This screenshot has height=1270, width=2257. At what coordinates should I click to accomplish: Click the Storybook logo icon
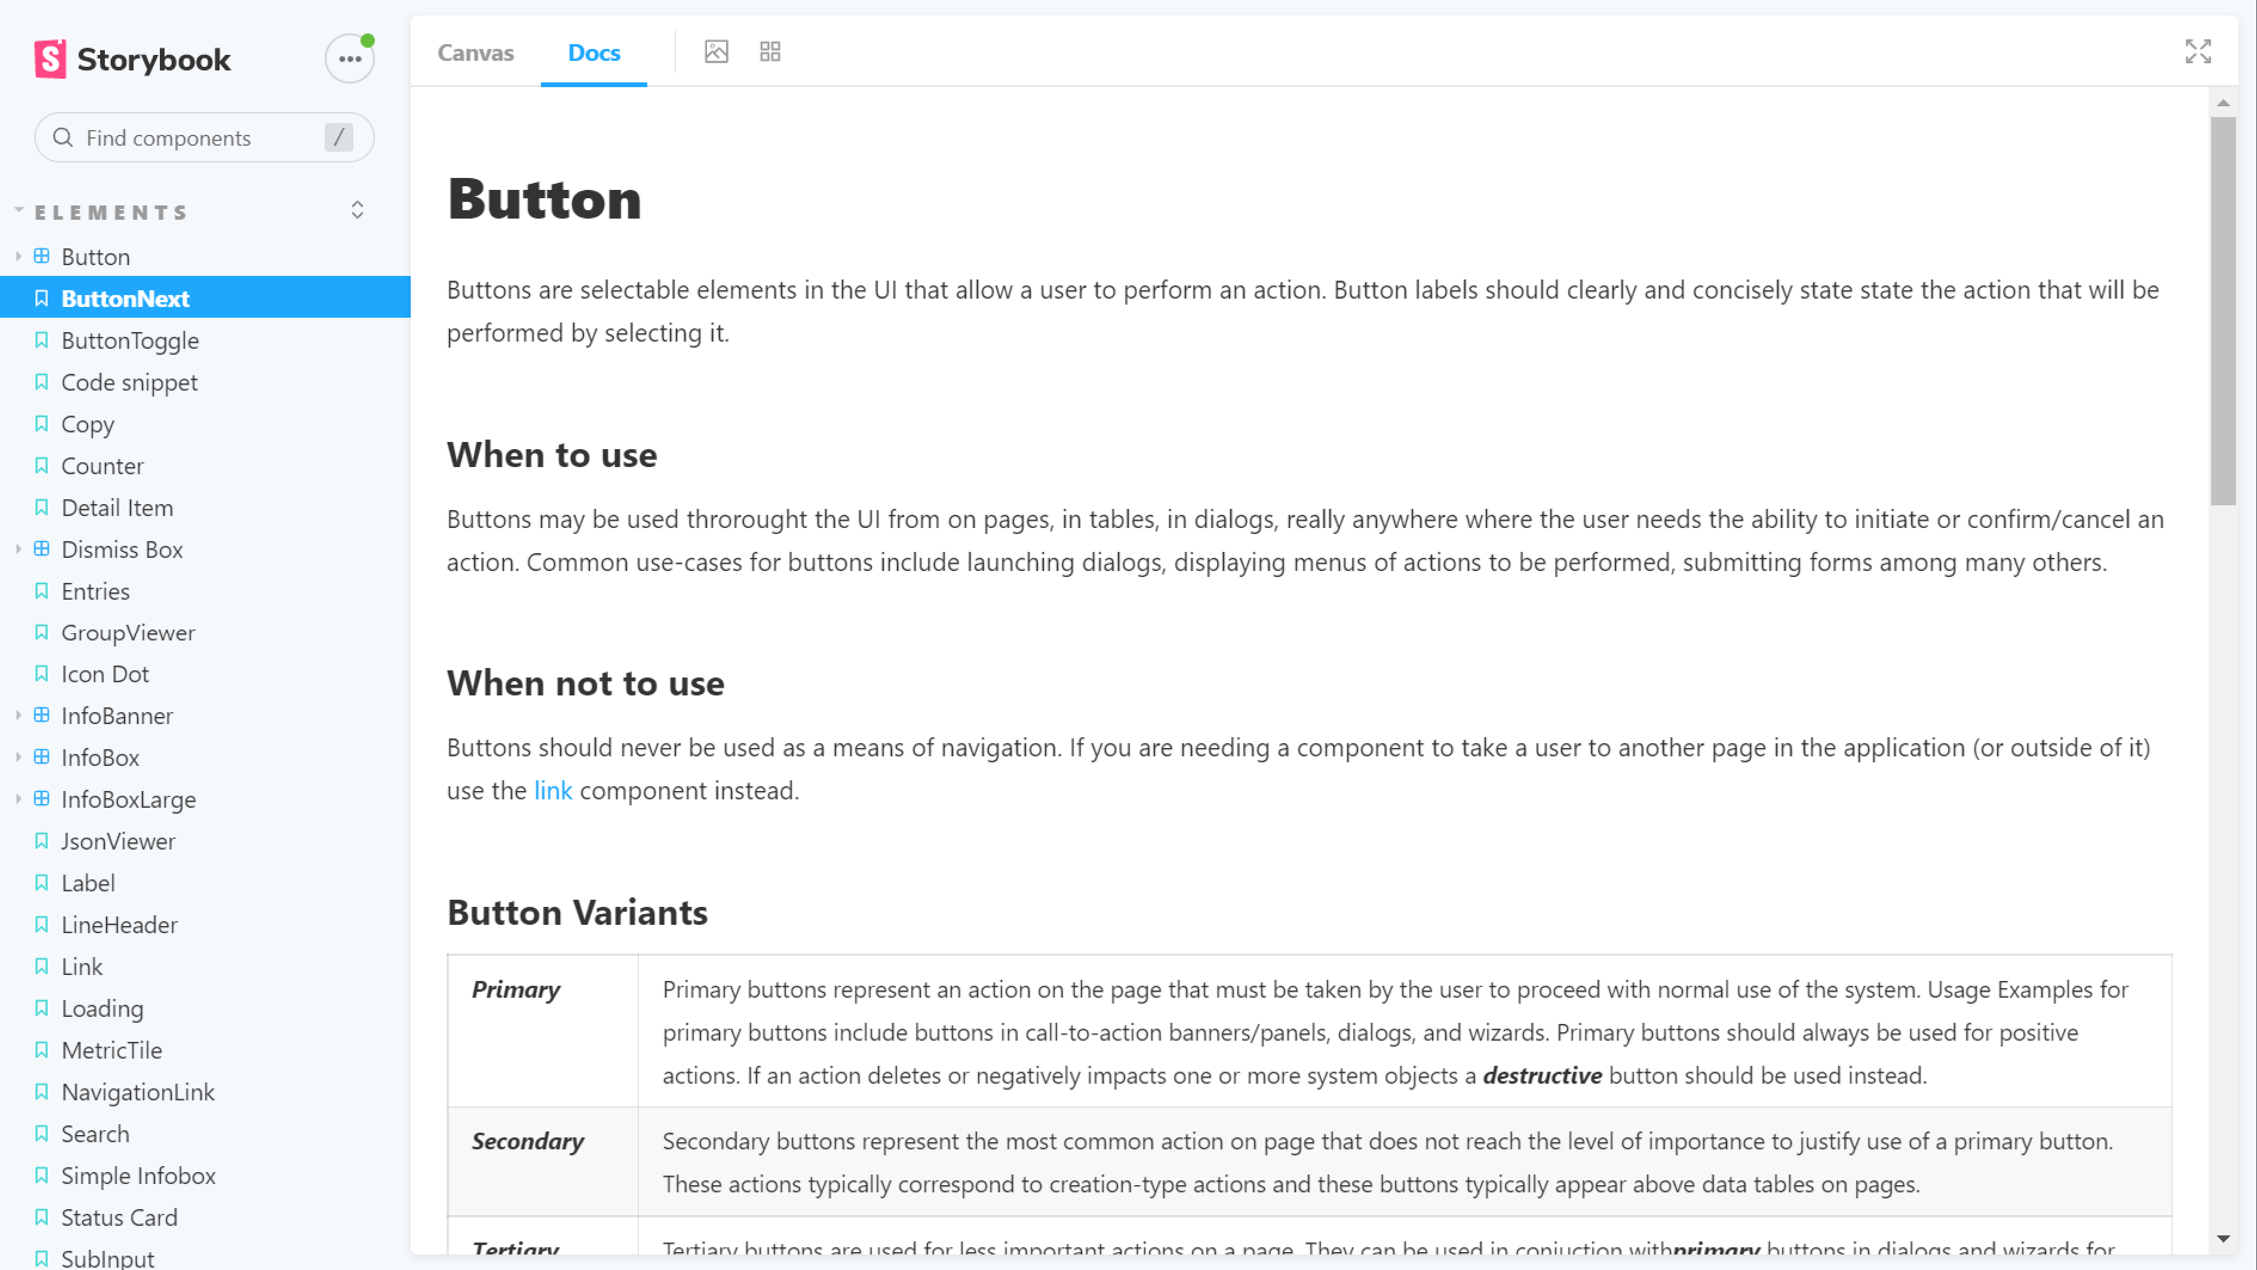click(52, 58)
